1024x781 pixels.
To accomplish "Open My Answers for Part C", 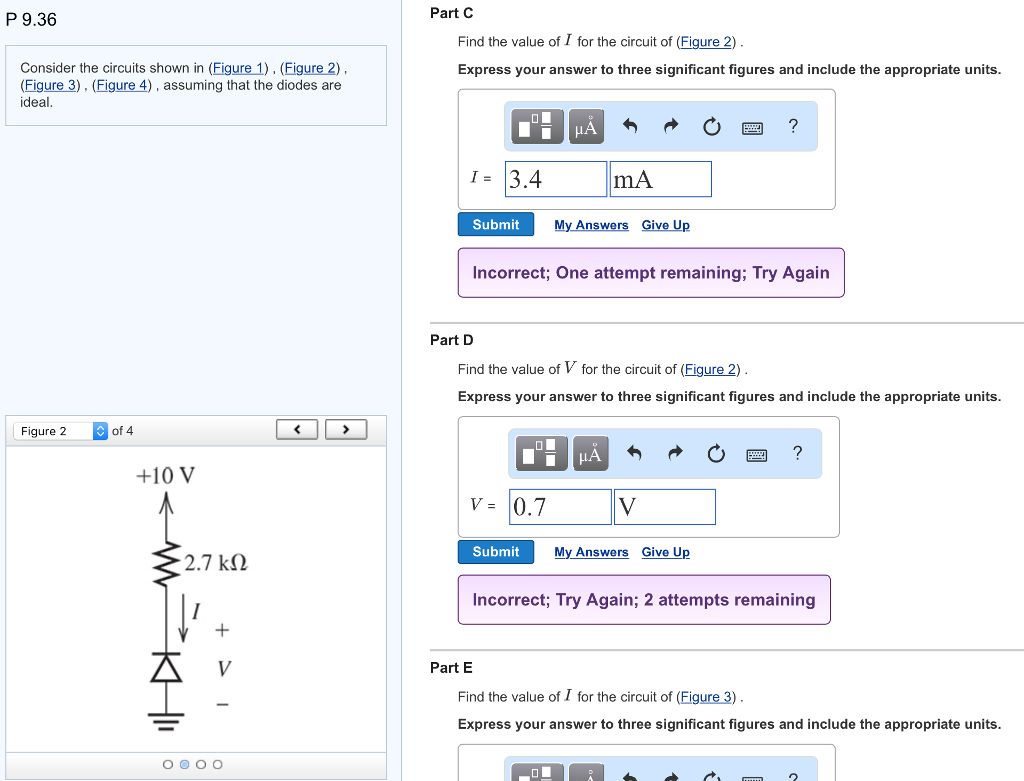I will point(591,225).
